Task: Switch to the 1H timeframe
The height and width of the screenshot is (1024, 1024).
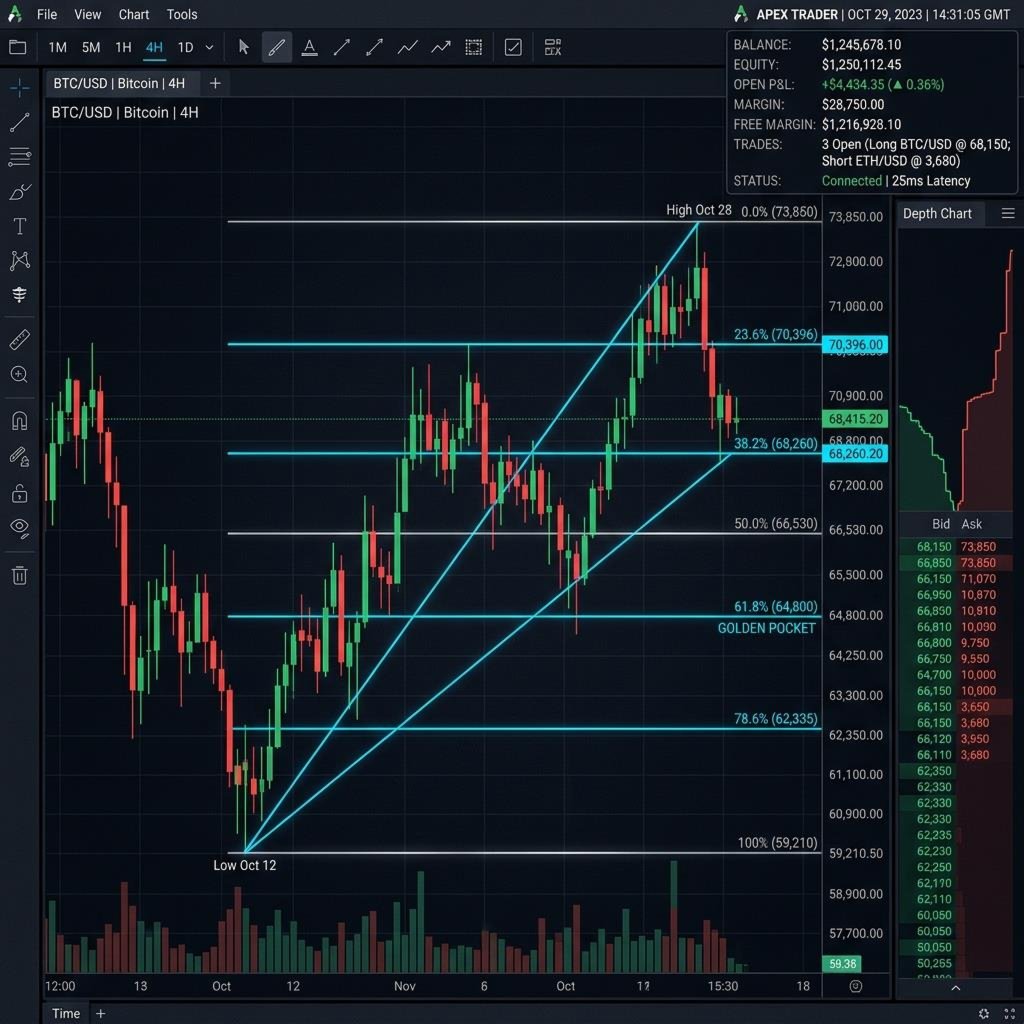Action: pos(123,48)
